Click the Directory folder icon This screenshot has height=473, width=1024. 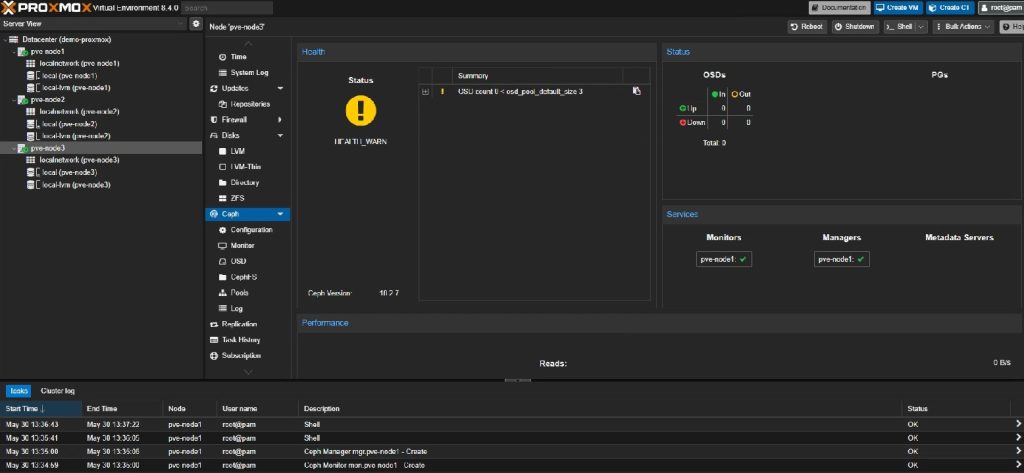point(223,183)
